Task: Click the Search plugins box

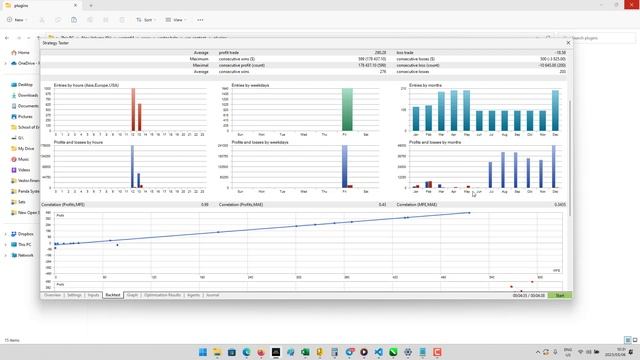Action: [x=598, y=38]
